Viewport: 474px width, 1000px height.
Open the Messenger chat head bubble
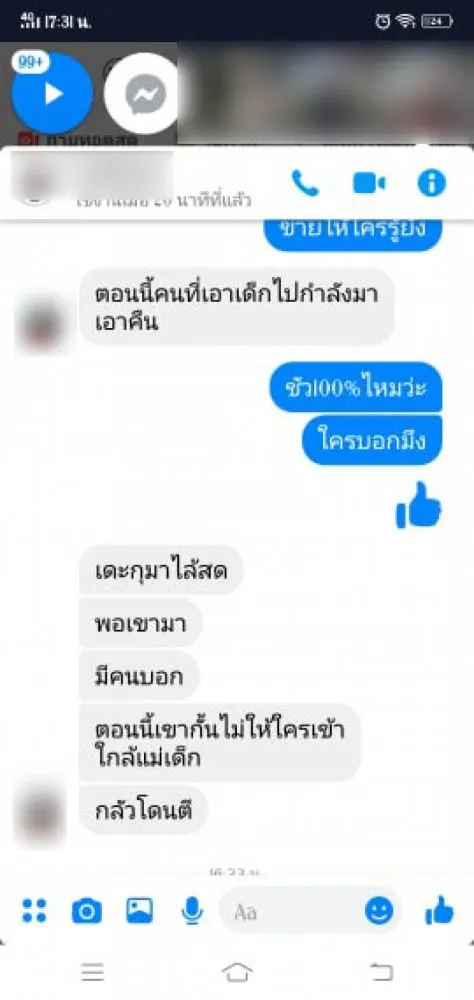tap(144, 93)
